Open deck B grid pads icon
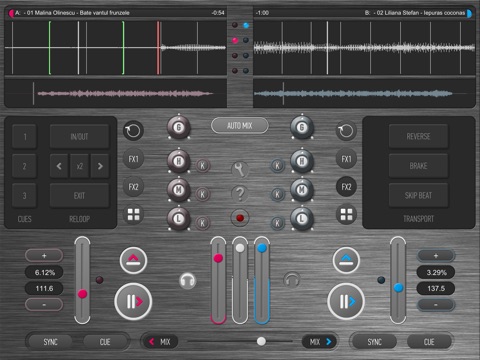This screenshot has width=480, height=360. pyautogui.click(x=346, y=214)
